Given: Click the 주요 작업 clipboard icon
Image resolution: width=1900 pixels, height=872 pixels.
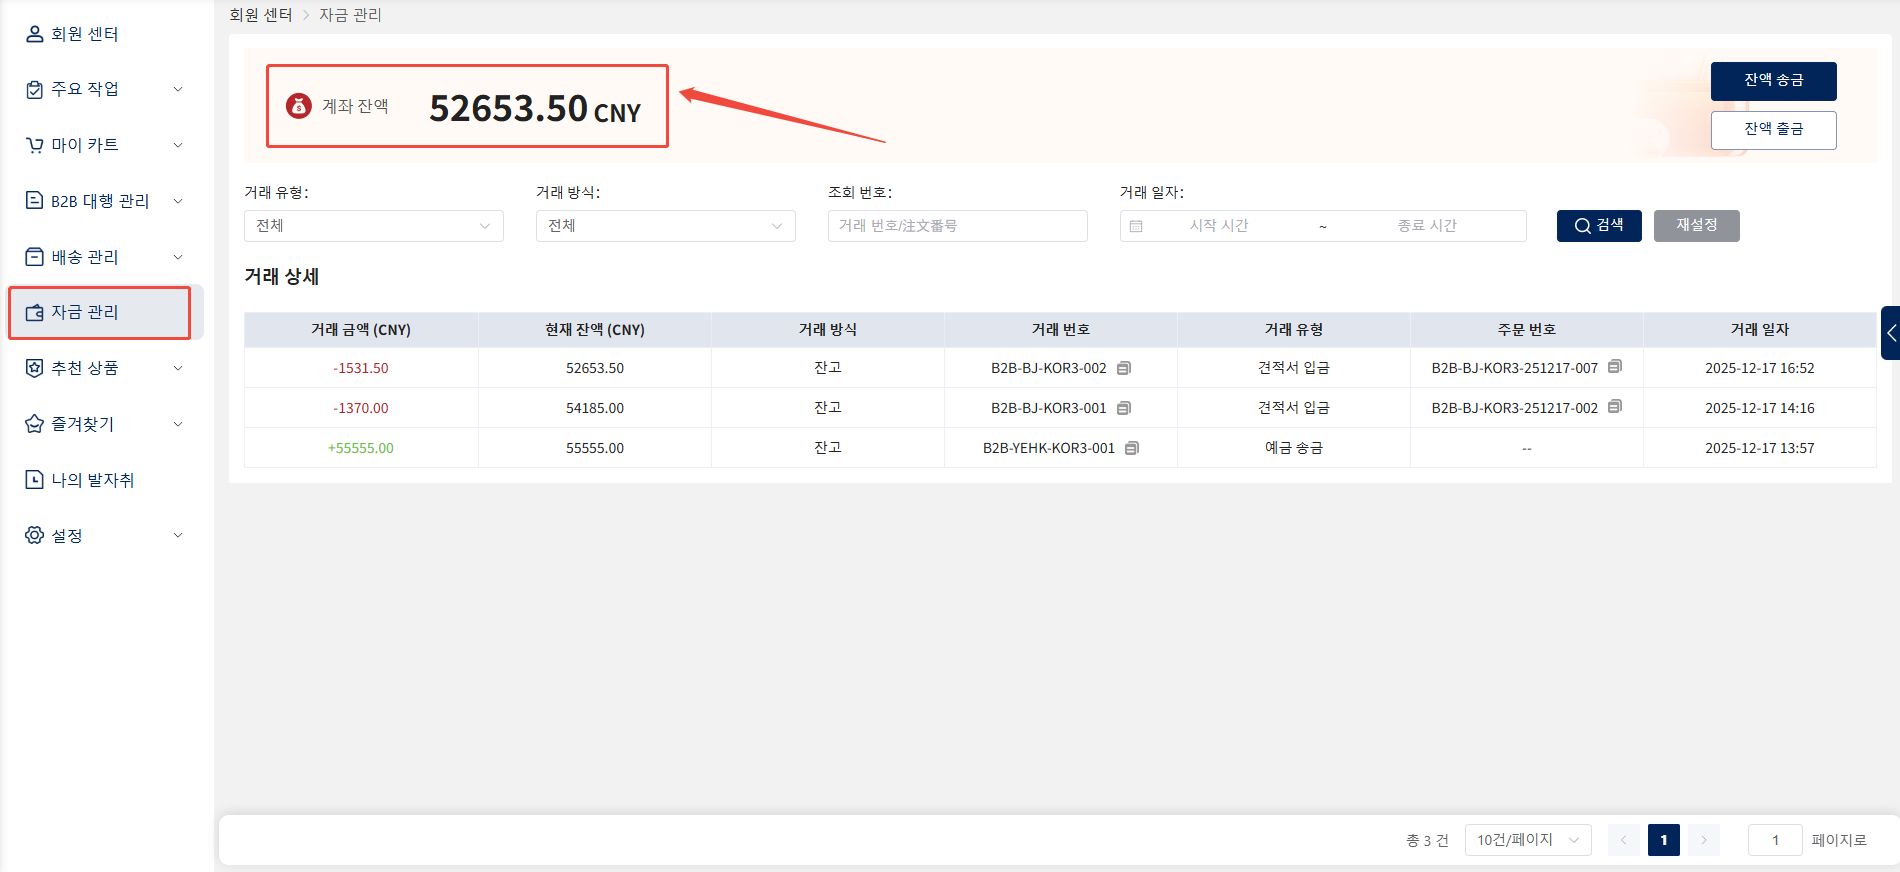Looking at the screenshot, I should click(34, 89).
